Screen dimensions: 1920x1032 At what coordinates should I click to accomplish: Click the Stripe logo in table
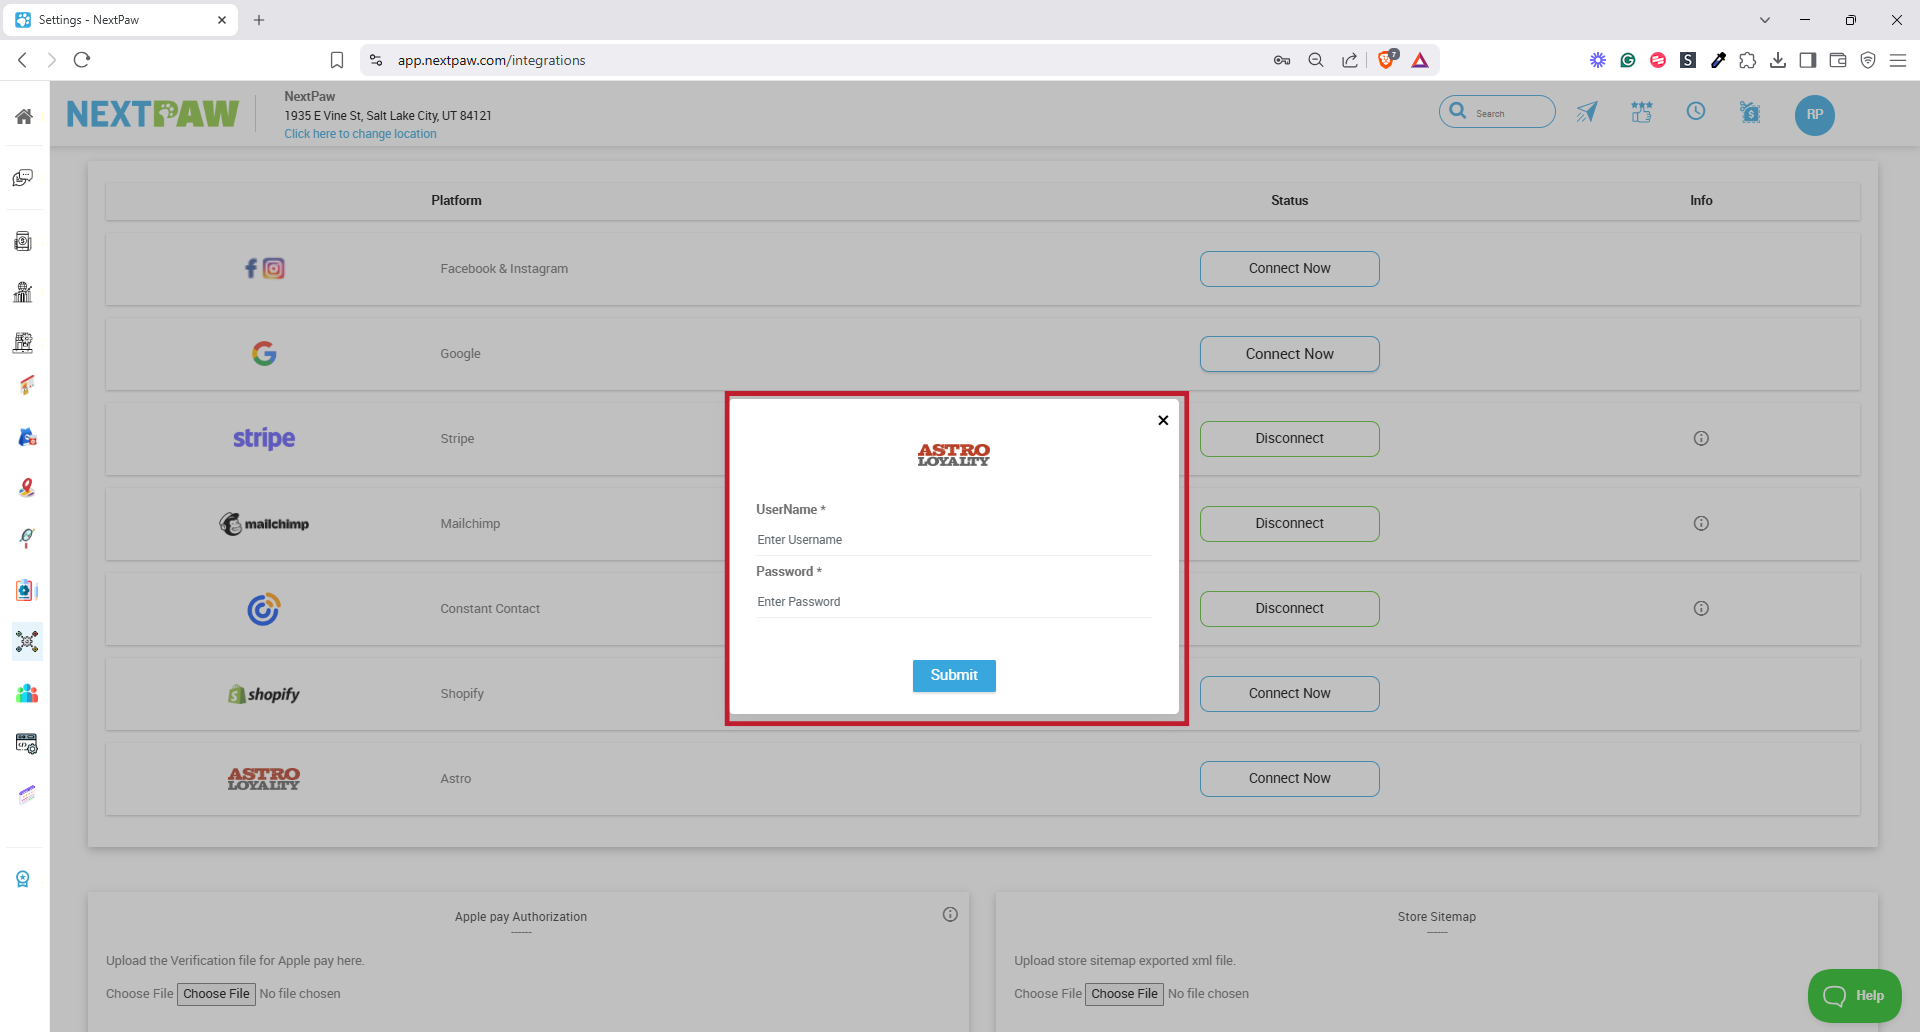(264, 438)
